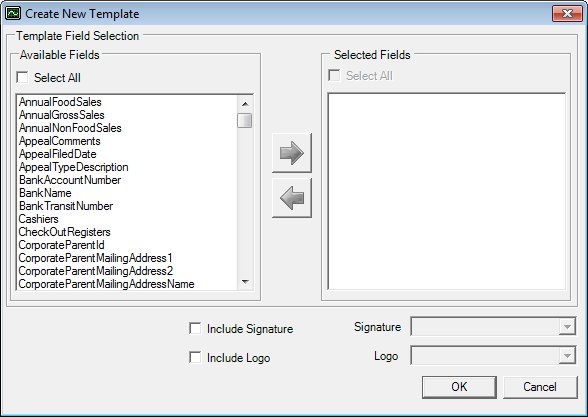Screen dimensions: 588x417
Task: Enable the Include Signature checkbox
Action: coord(195,328)
